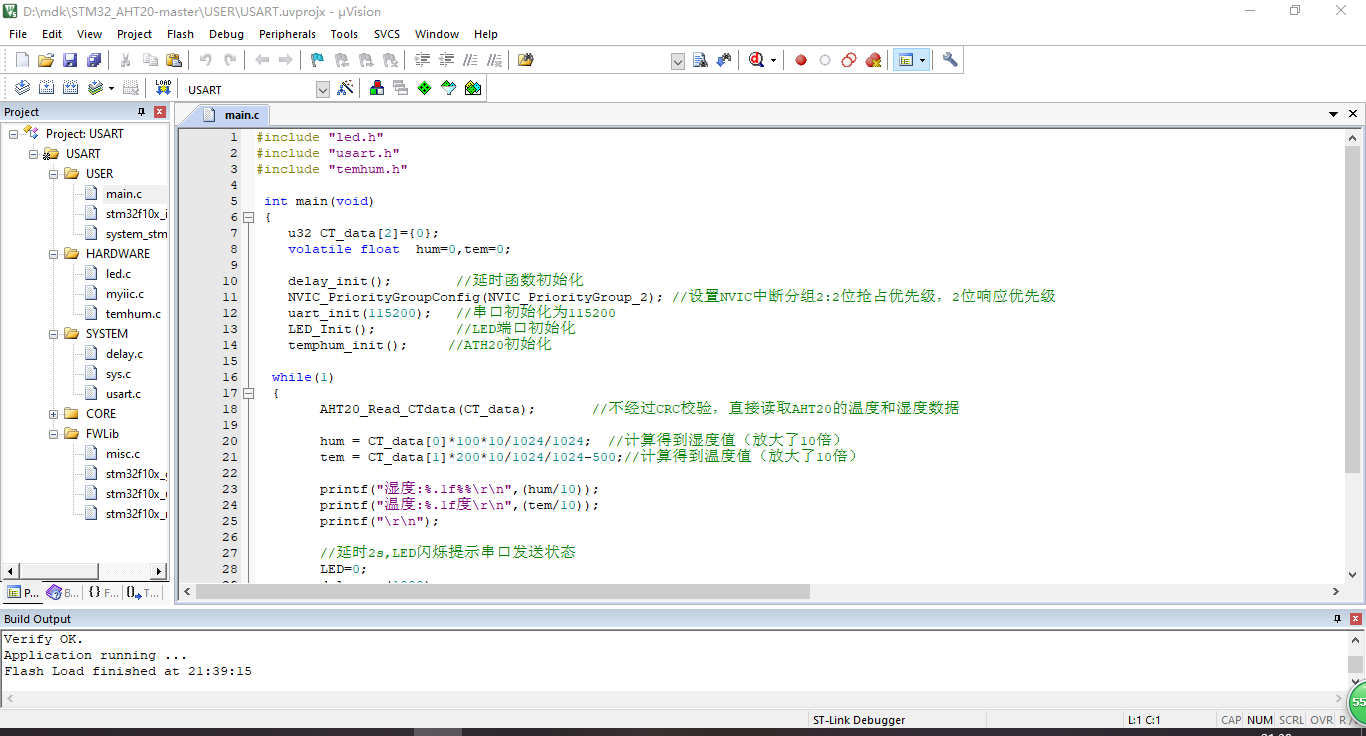Screen dimensions: 1366x736
Task: Close the Build Output panel
Action: coord(1355,619)
